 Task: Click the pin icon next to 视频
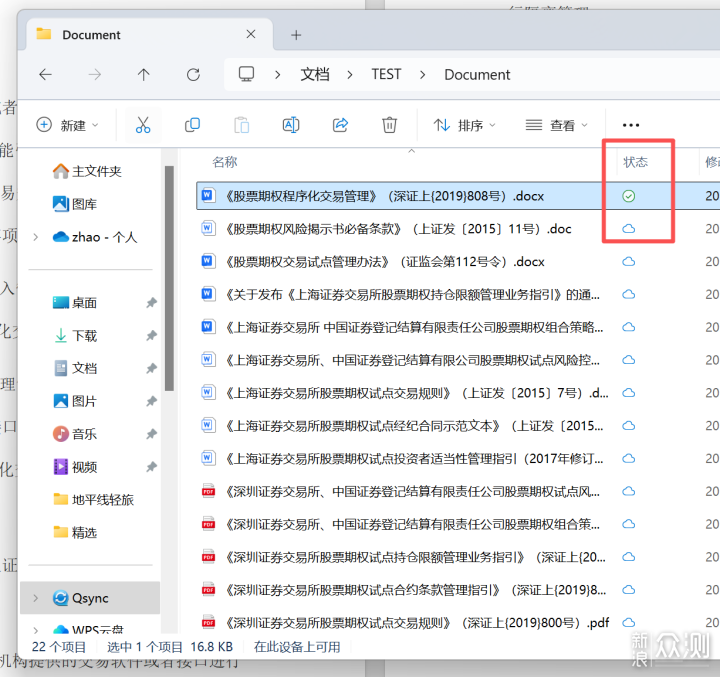pos(152,467)
